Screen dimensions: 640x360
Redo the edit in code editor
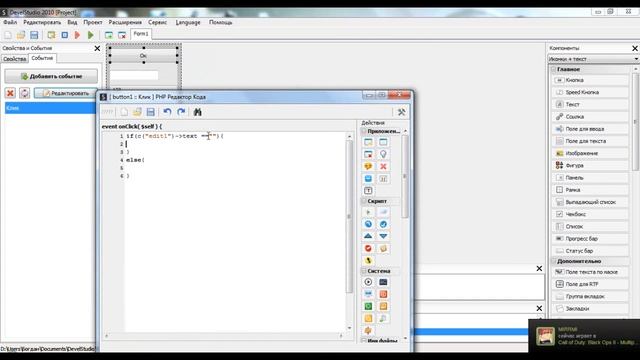click(x=181, y=112)
